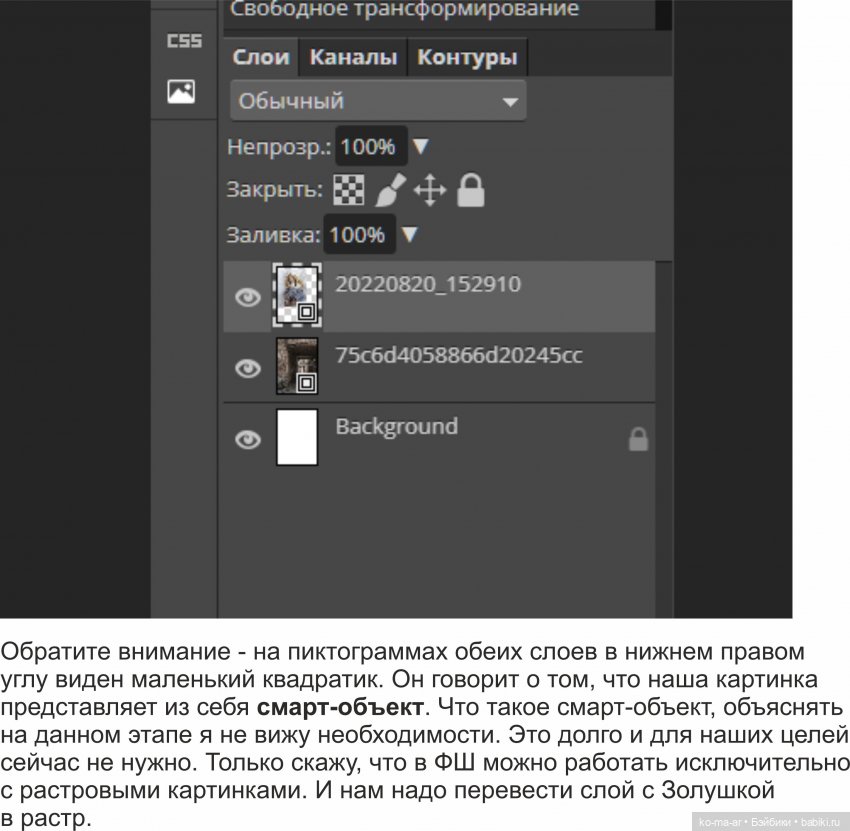
Task: Click the lock icon on the Background layer
Action: pyautogui.click(x=640, y=437)
